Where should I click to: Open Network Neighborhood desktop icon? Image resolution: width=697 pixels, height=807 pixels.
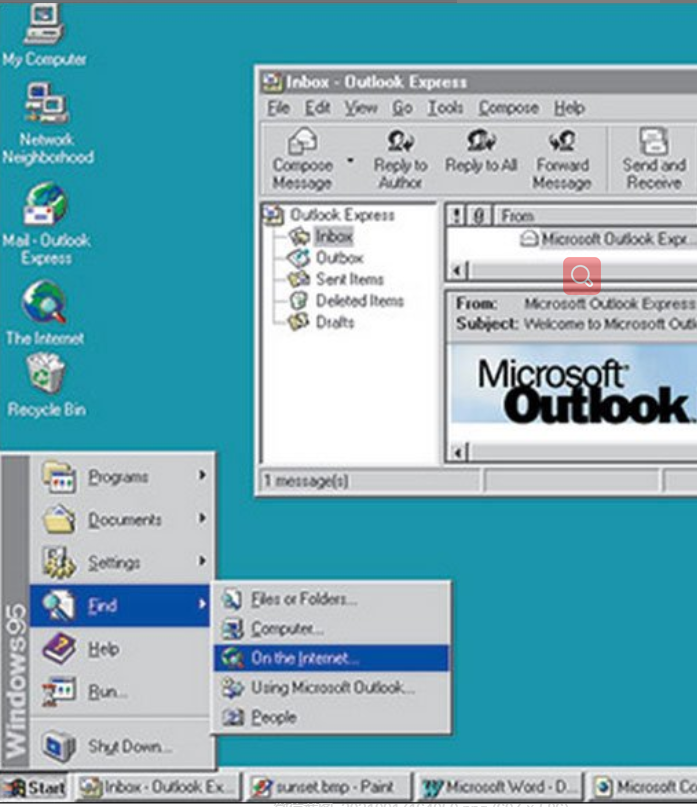pos(47,124)
